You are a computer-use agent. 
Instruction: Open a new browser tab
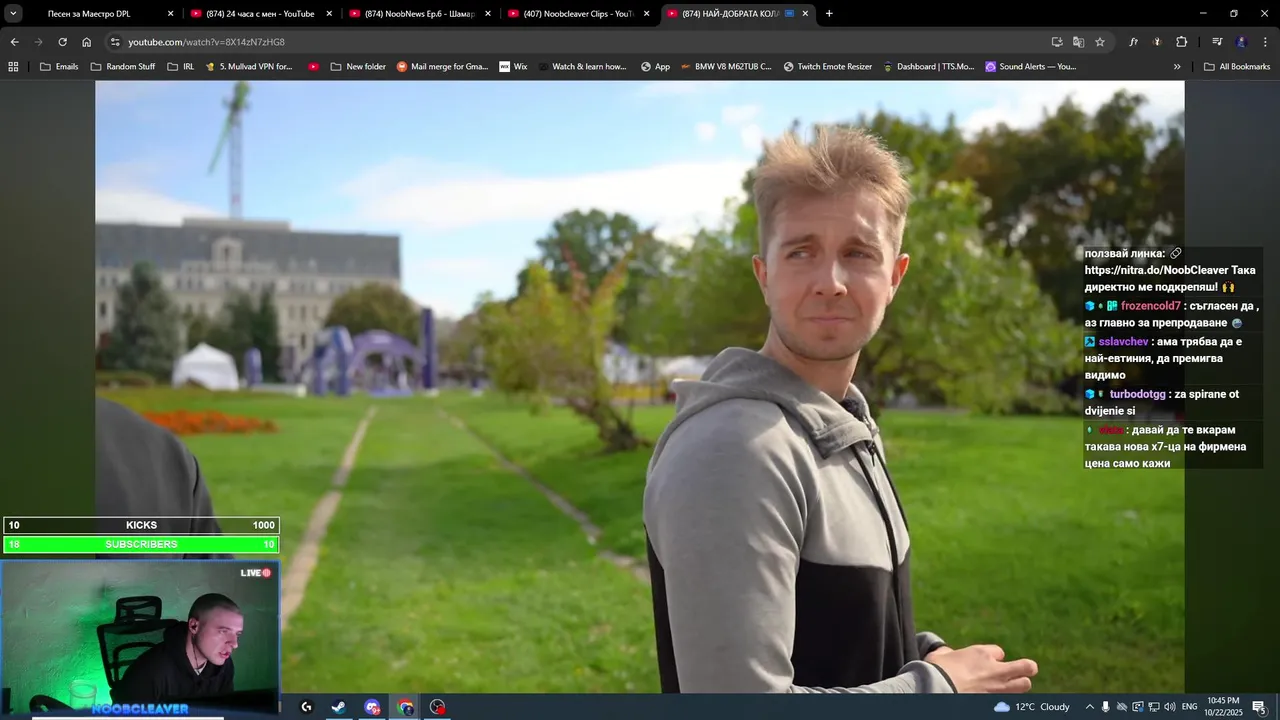829,14
